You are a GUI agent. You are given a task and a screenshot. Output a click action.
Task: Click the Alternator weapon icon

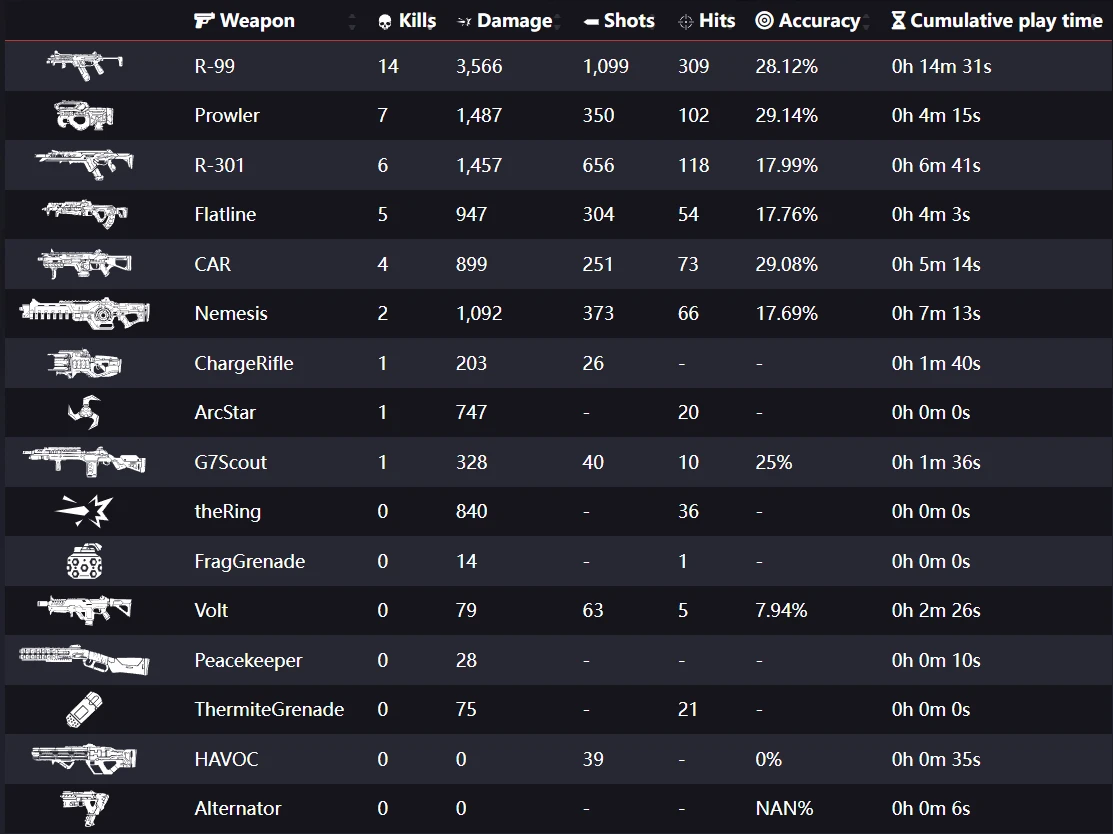pyautogui.click(x=84, y=807)
